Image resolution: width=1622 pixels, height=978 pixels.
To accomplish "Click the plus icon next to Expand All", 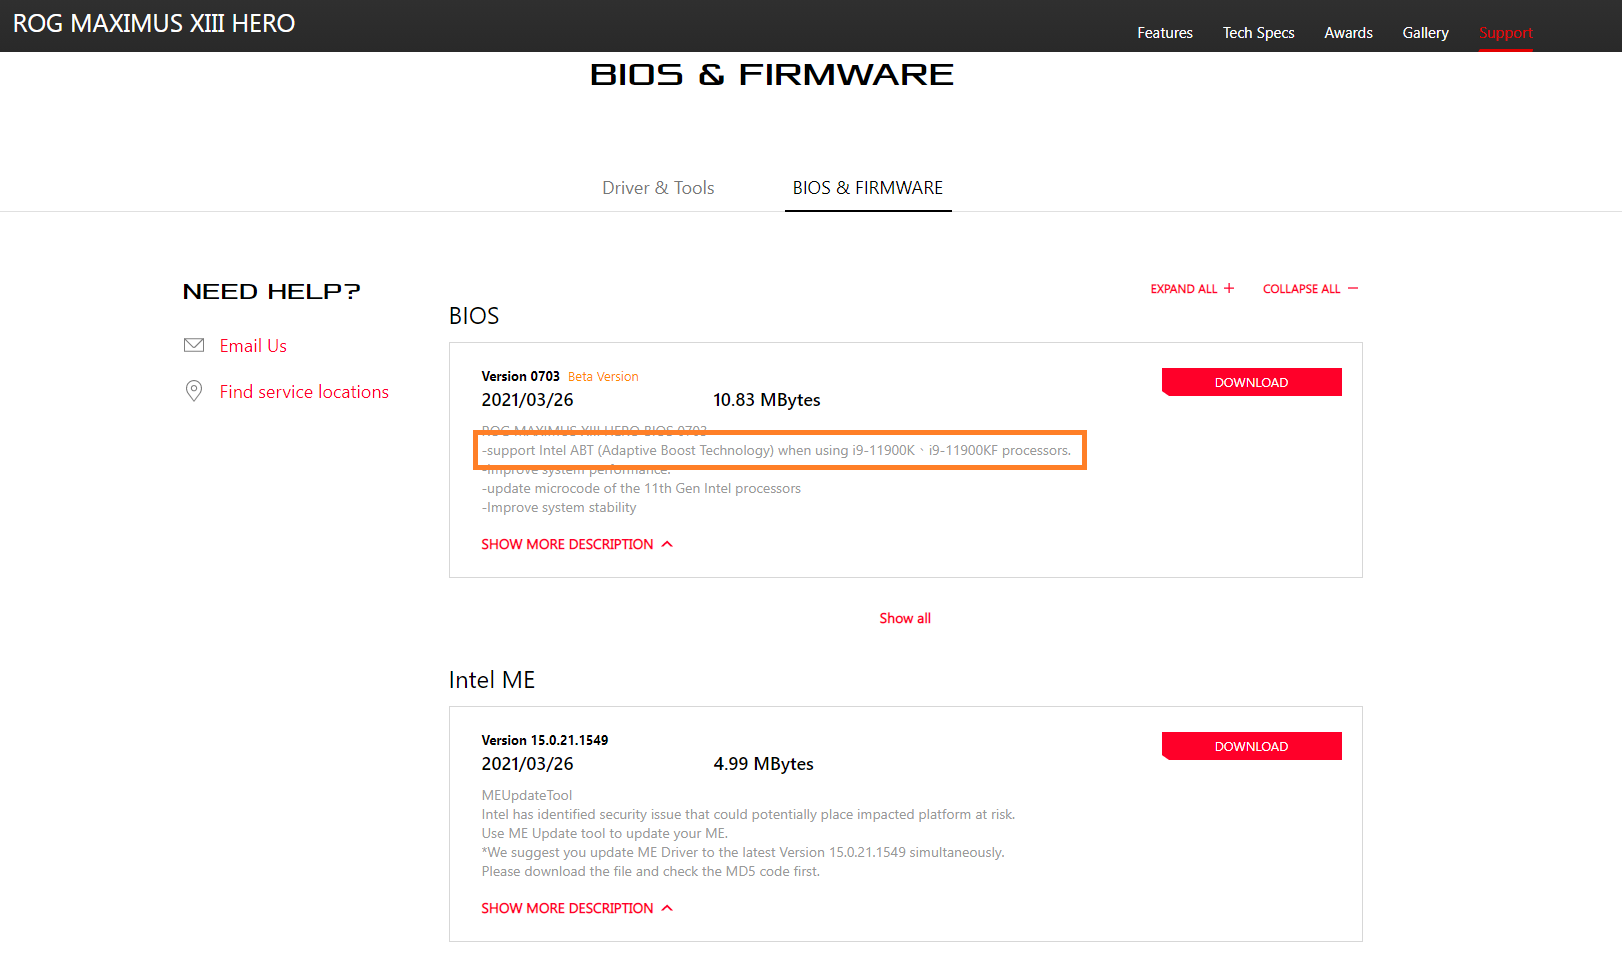I will (1229, 289).
